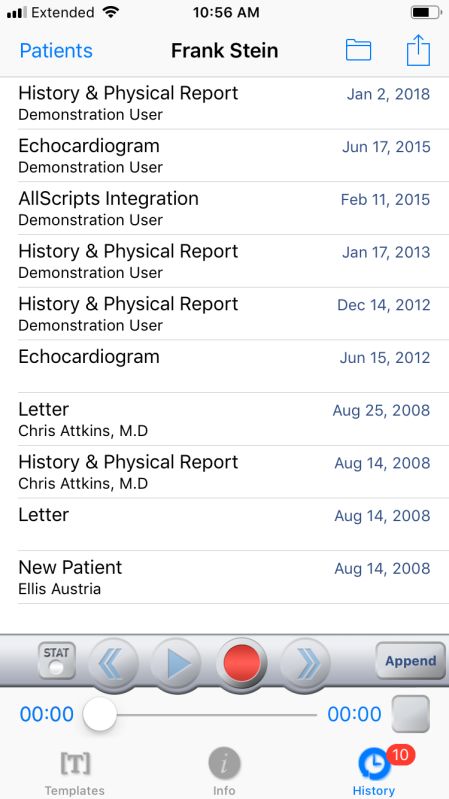Image resolution: width=449 pixels, height=799 pixels.
Task: Go back to Patients list
Action: (56, 50)
